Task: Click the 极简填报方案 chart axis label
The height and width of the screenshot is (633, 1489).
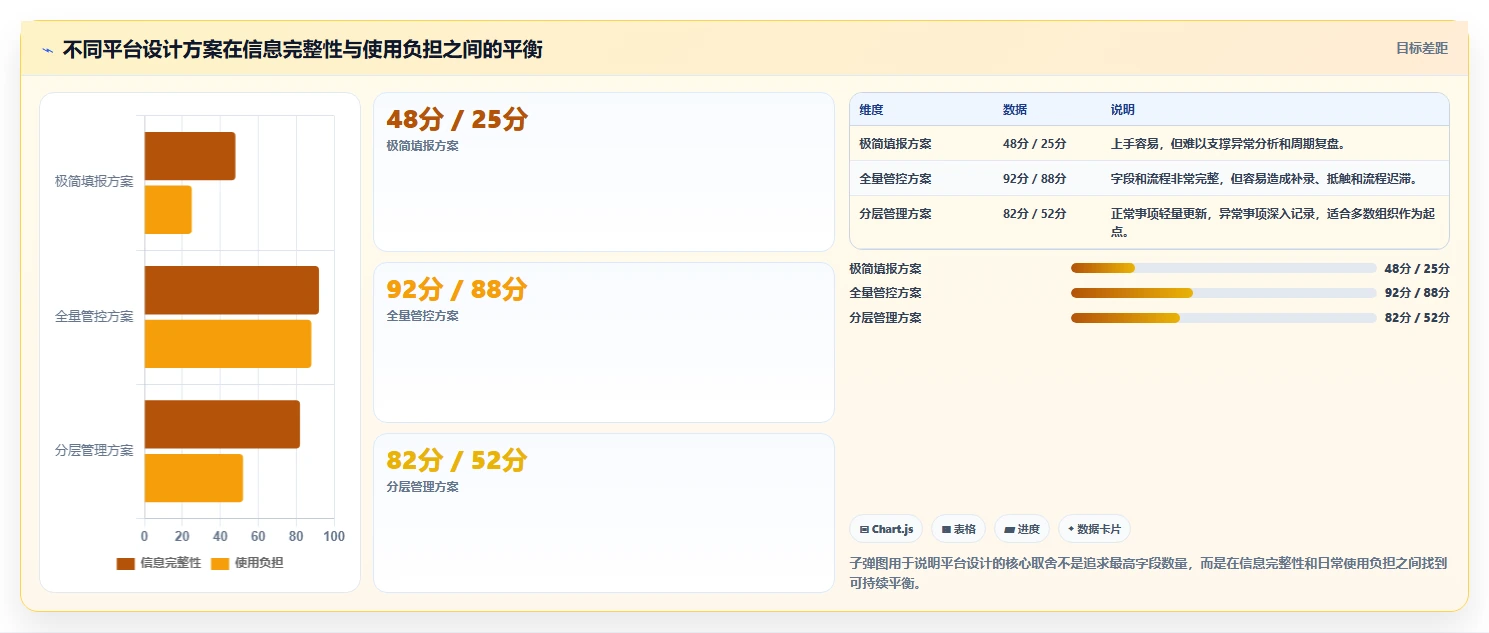Action: click(94, 182)
